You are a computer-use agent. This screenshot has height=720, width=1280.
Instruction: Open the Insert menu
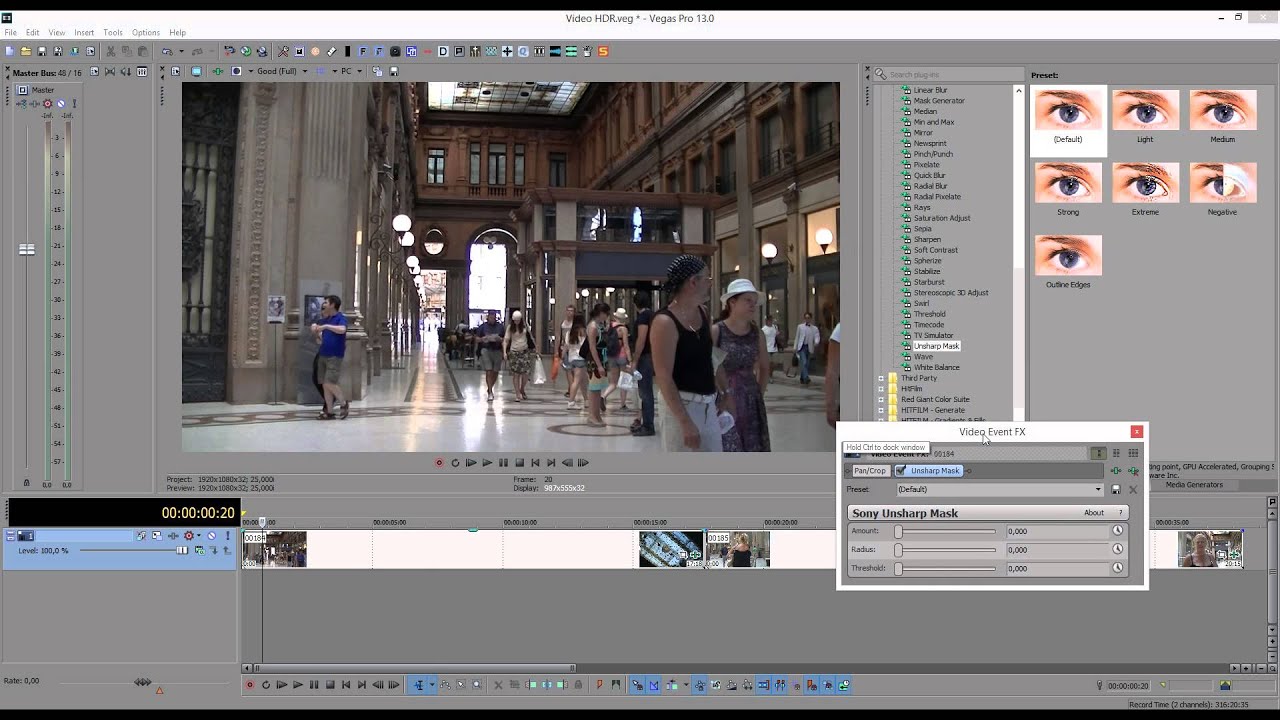coord(84,33)
